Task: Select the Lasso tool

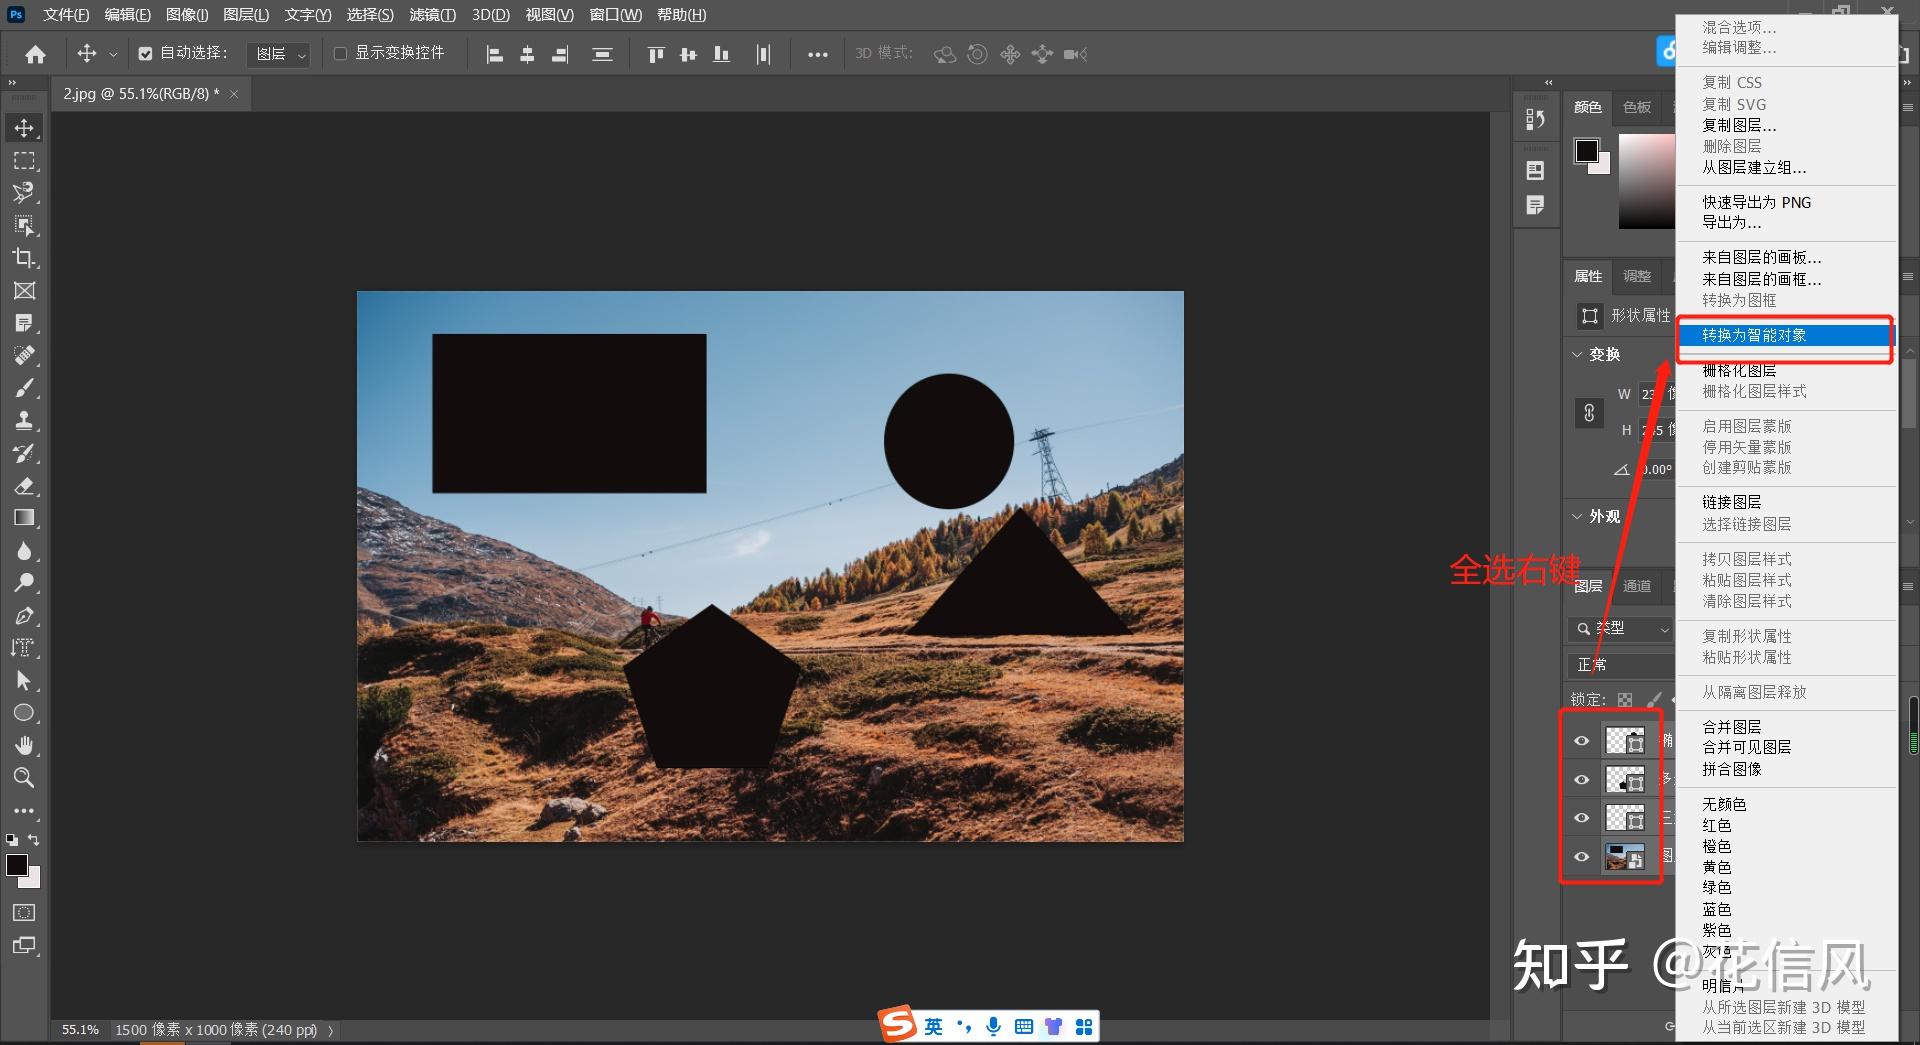Action: 24,193
